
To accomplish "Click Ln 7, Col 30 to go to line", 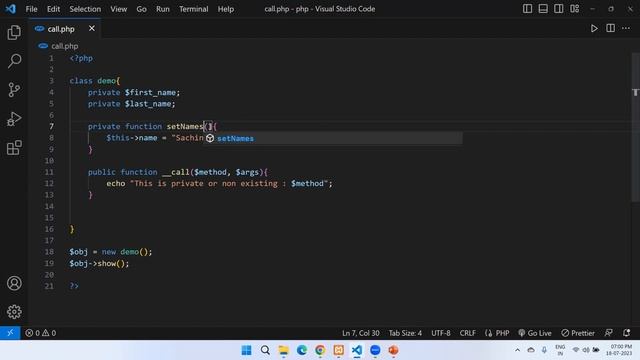I will 360,333.
